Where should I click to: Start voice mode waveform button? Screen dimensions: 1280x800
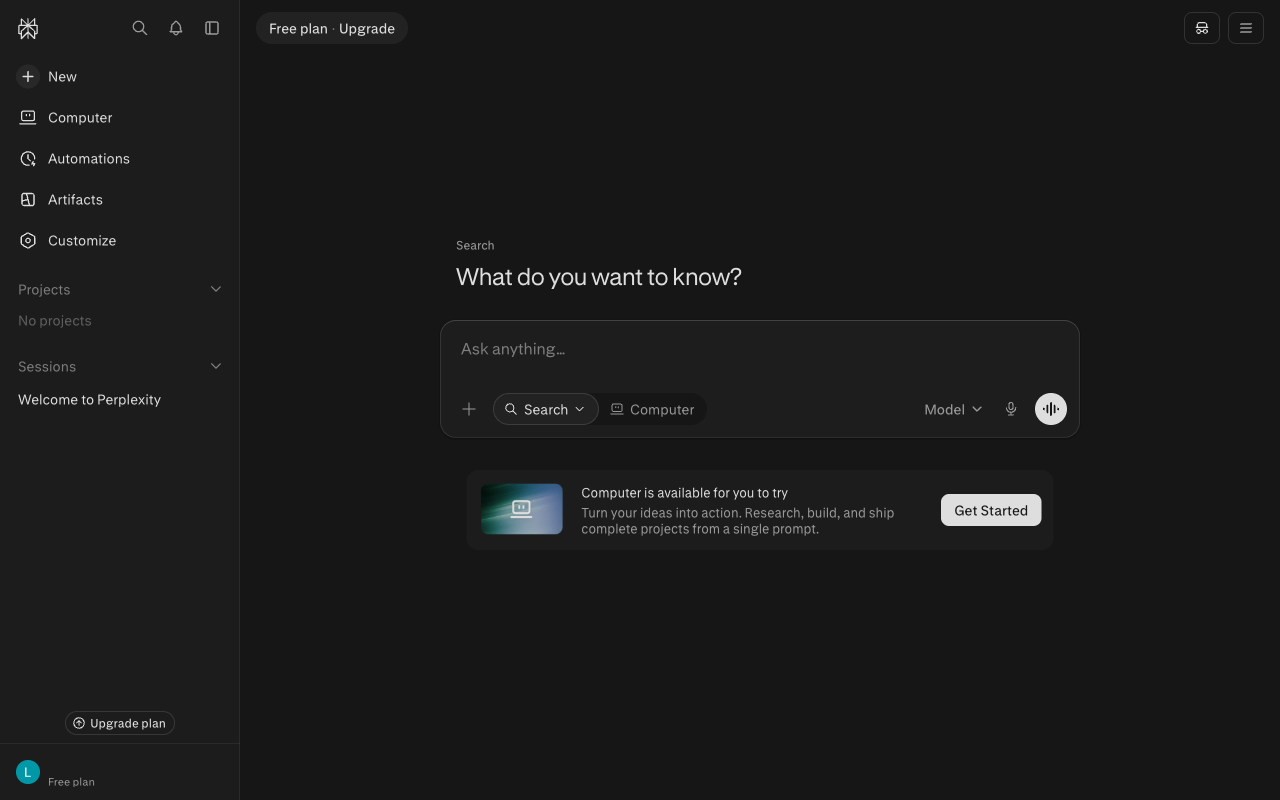[1051, 409]
